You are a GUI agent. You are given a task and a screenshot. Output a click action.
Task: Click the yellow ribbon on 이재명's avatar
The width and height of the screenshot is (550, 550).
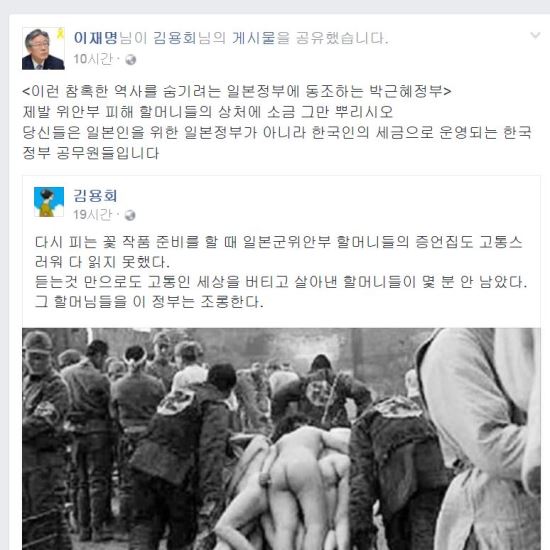(60, 34)
